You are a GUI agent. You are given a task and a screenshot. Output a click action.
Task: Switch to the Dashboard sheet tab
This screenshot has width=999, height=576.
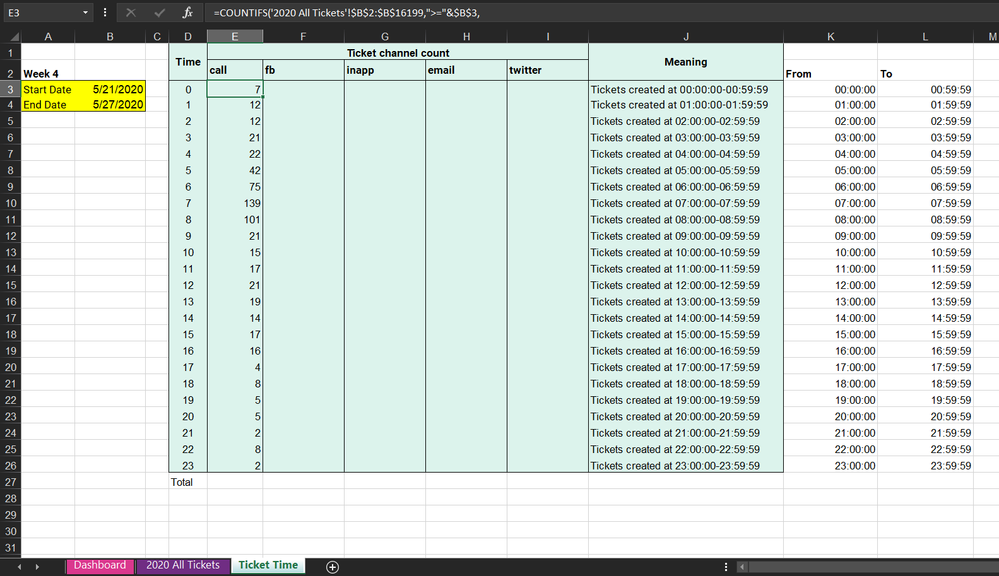[x=99, y=565]
